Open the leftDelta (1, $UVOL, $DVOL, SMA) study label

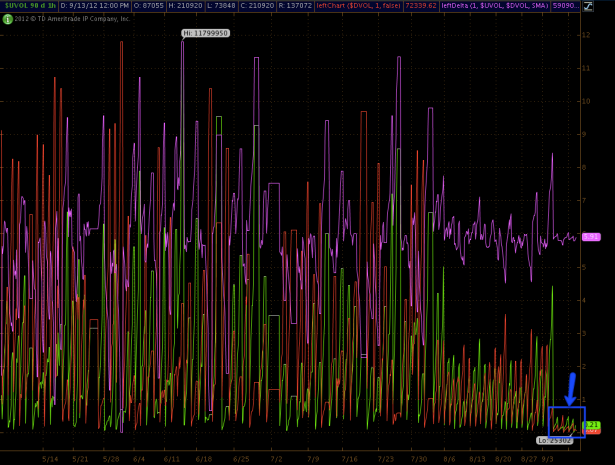click(494, 5)
